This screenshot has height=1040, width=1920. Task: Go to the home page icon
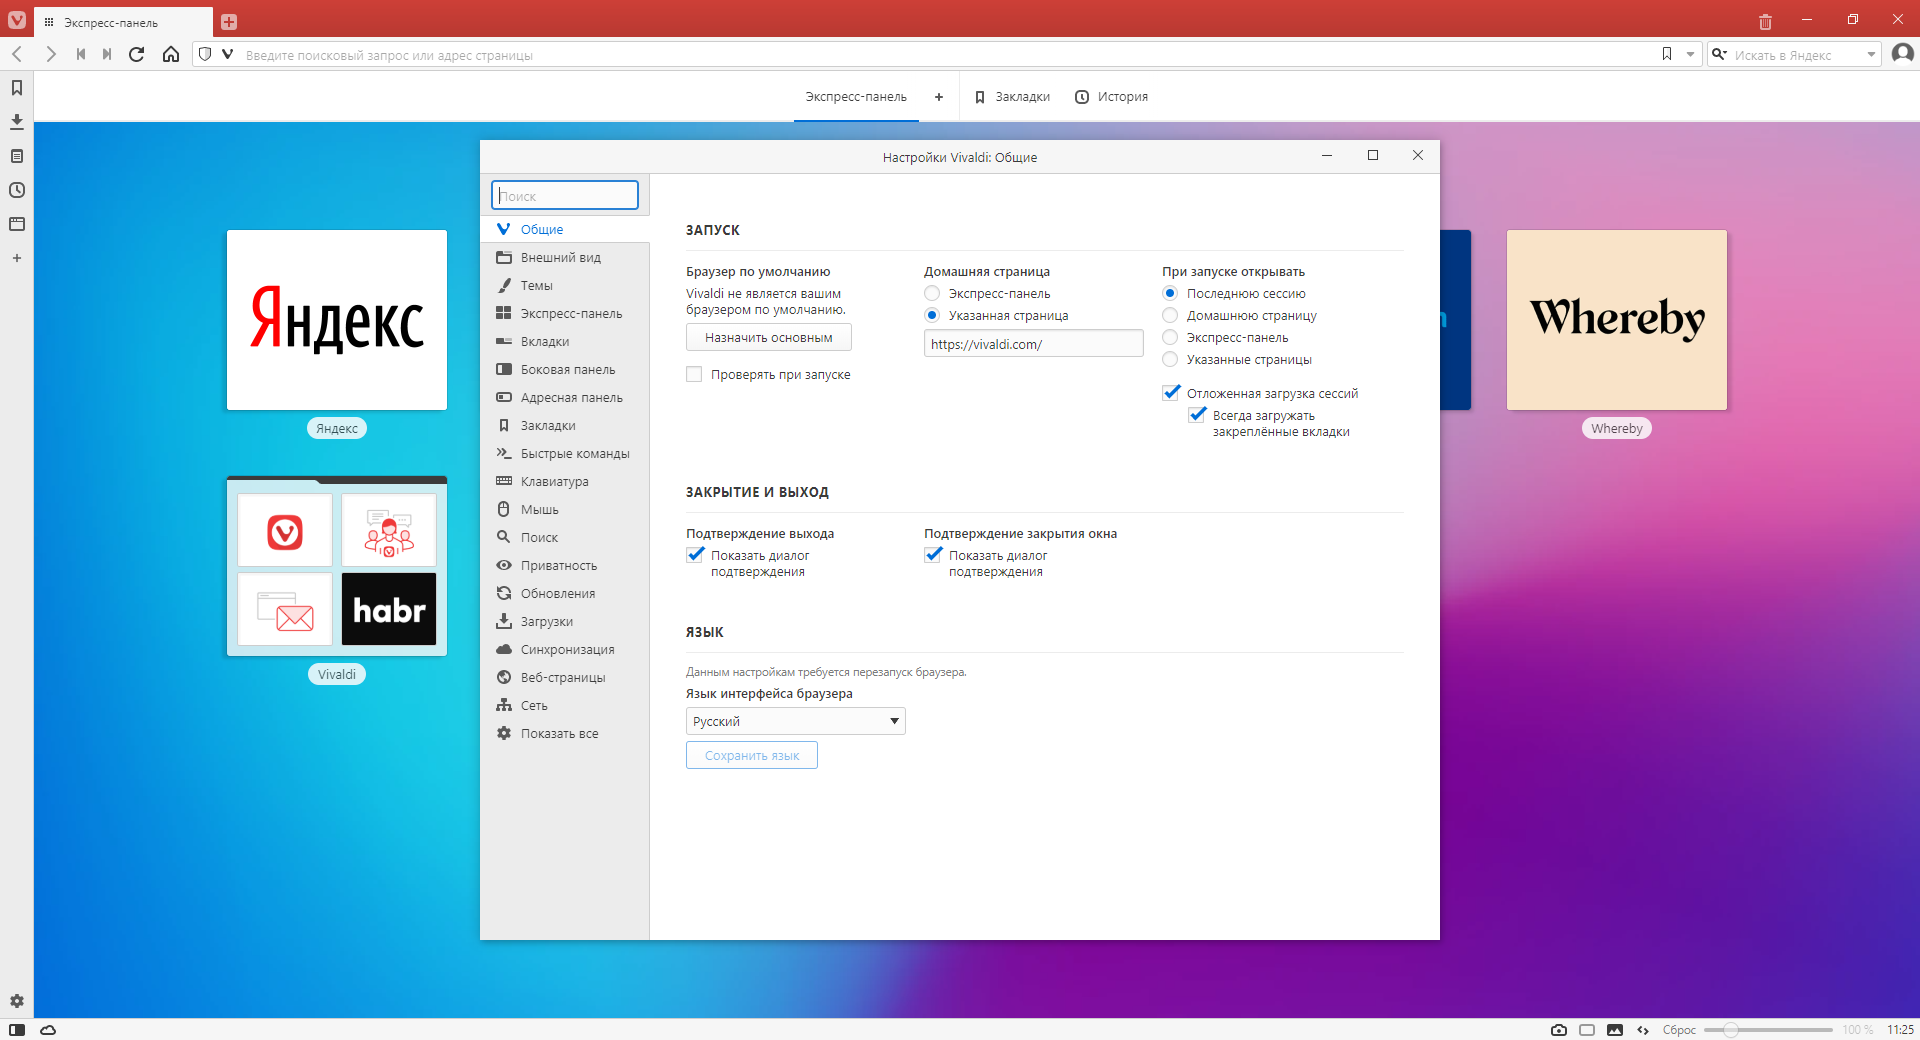click(x=171, y=54)
